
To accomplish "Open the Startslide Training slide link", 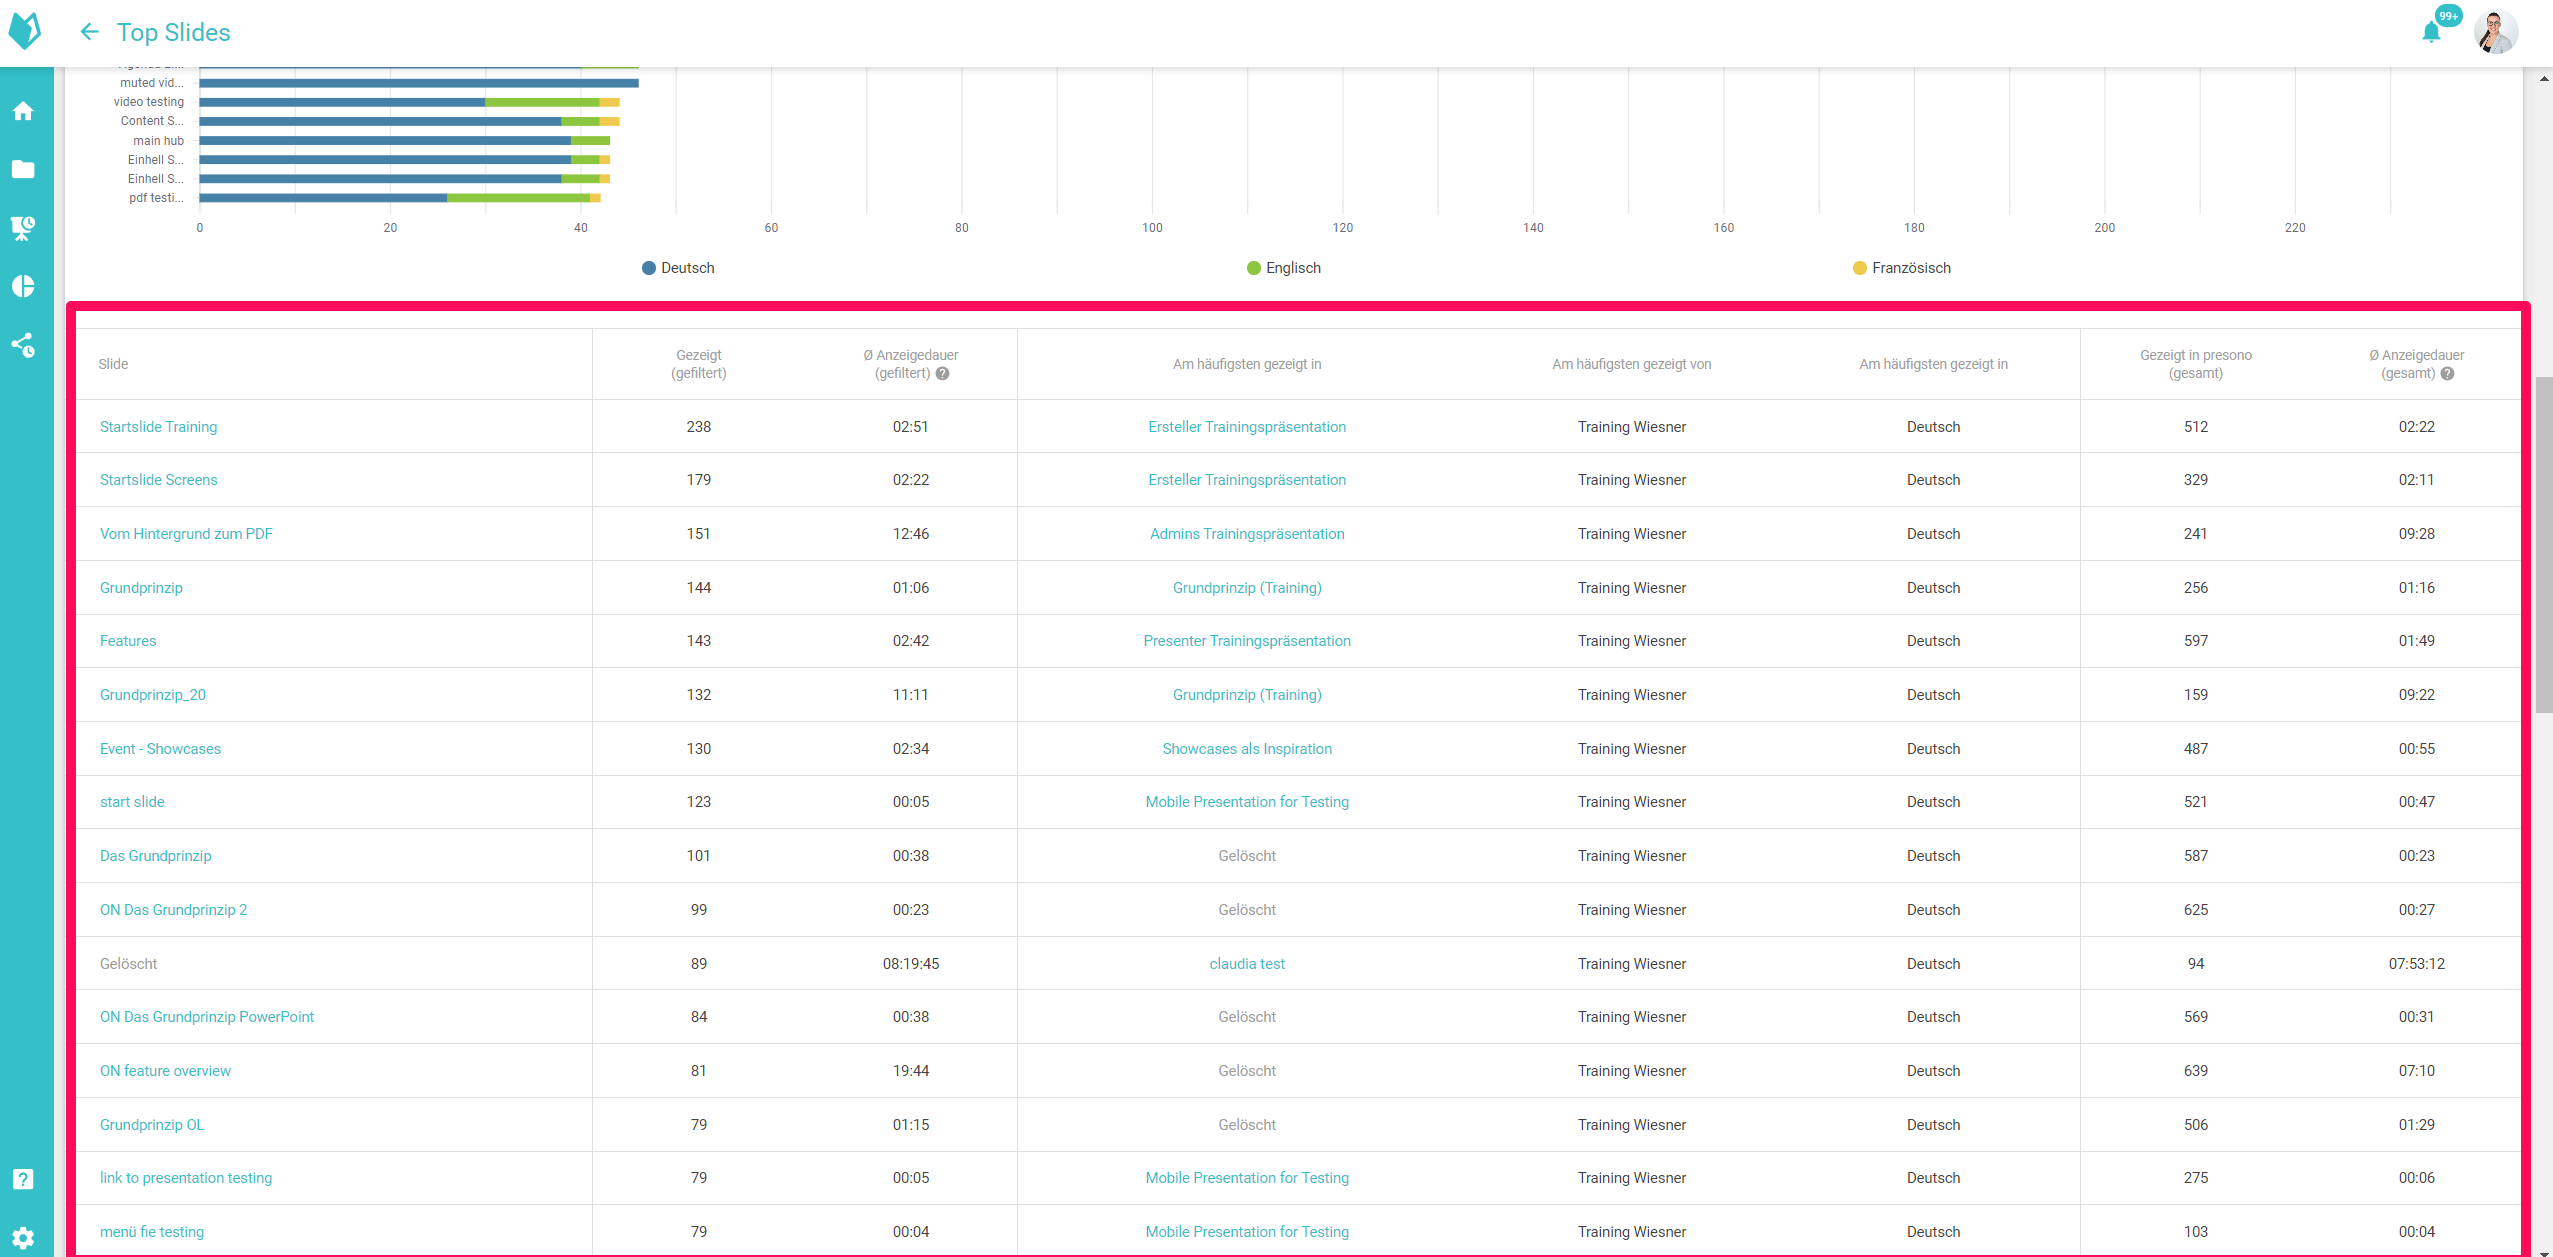I will click(158, 427).
